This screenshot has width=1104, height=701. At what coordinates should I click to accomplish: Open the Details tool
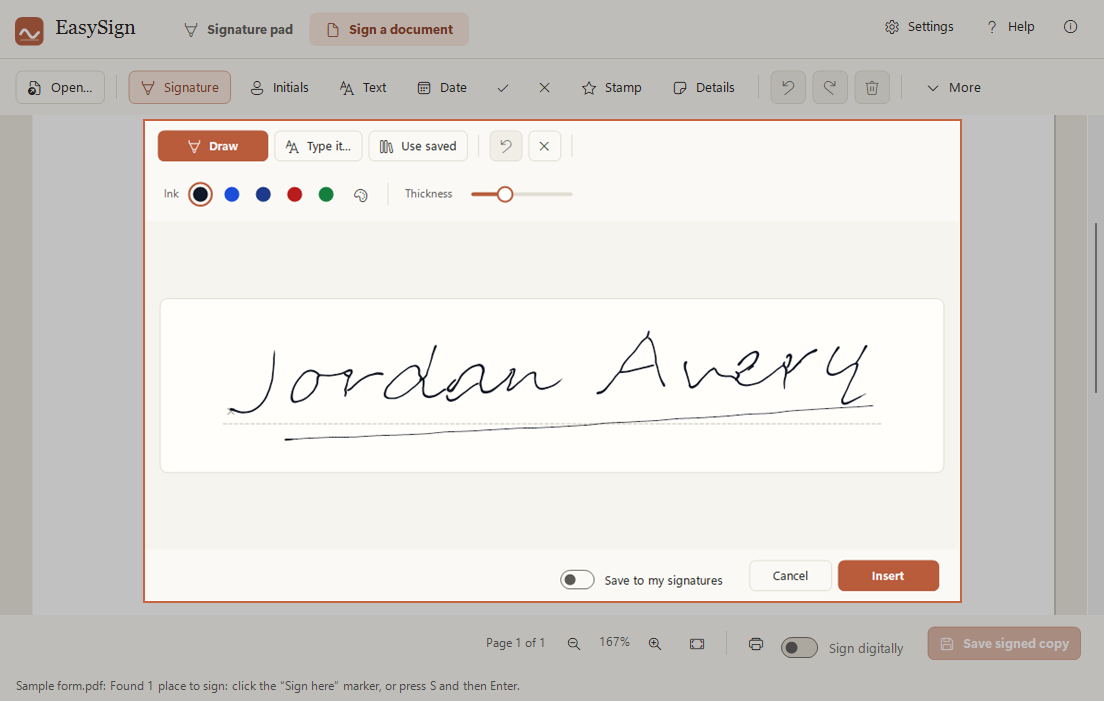pos(704,87)
